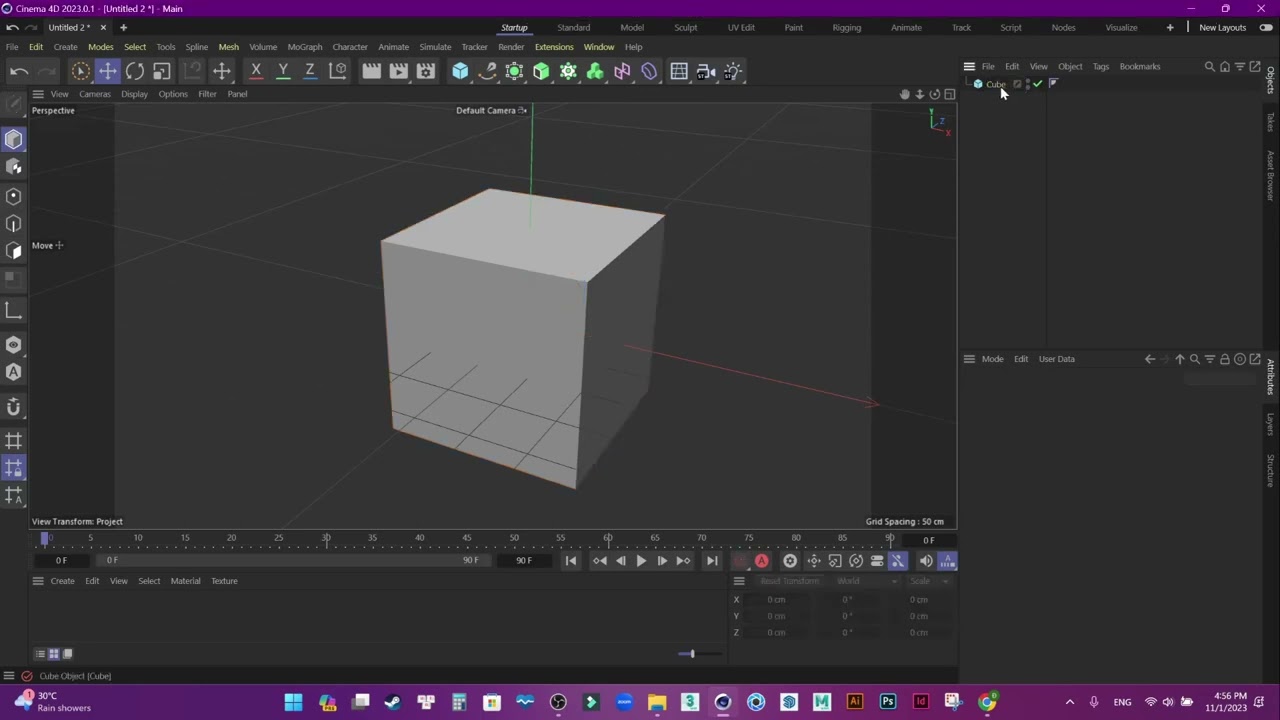Click the Undo arrow icon
Image resolution: width=1280 pixels, height=720 pixels.
click(x=19, y=71)
